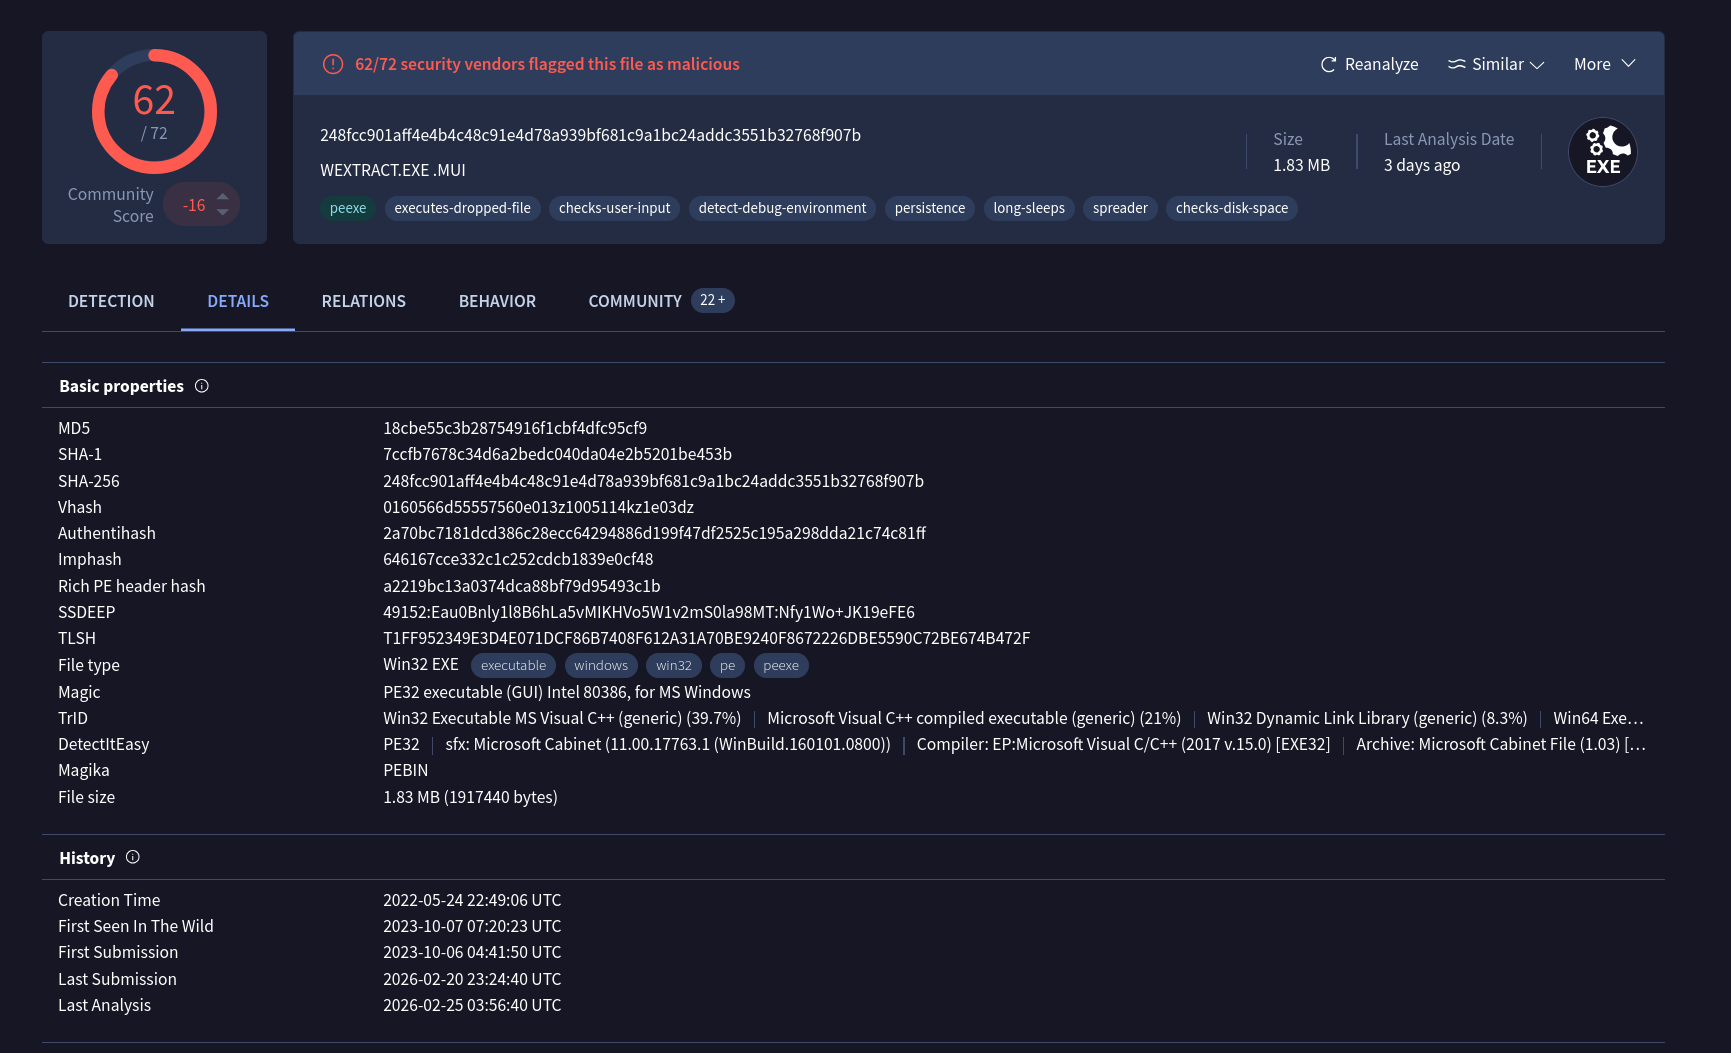Expand the Similar options chevron
This screenshot has height=1053, width=1731.
1536,65
